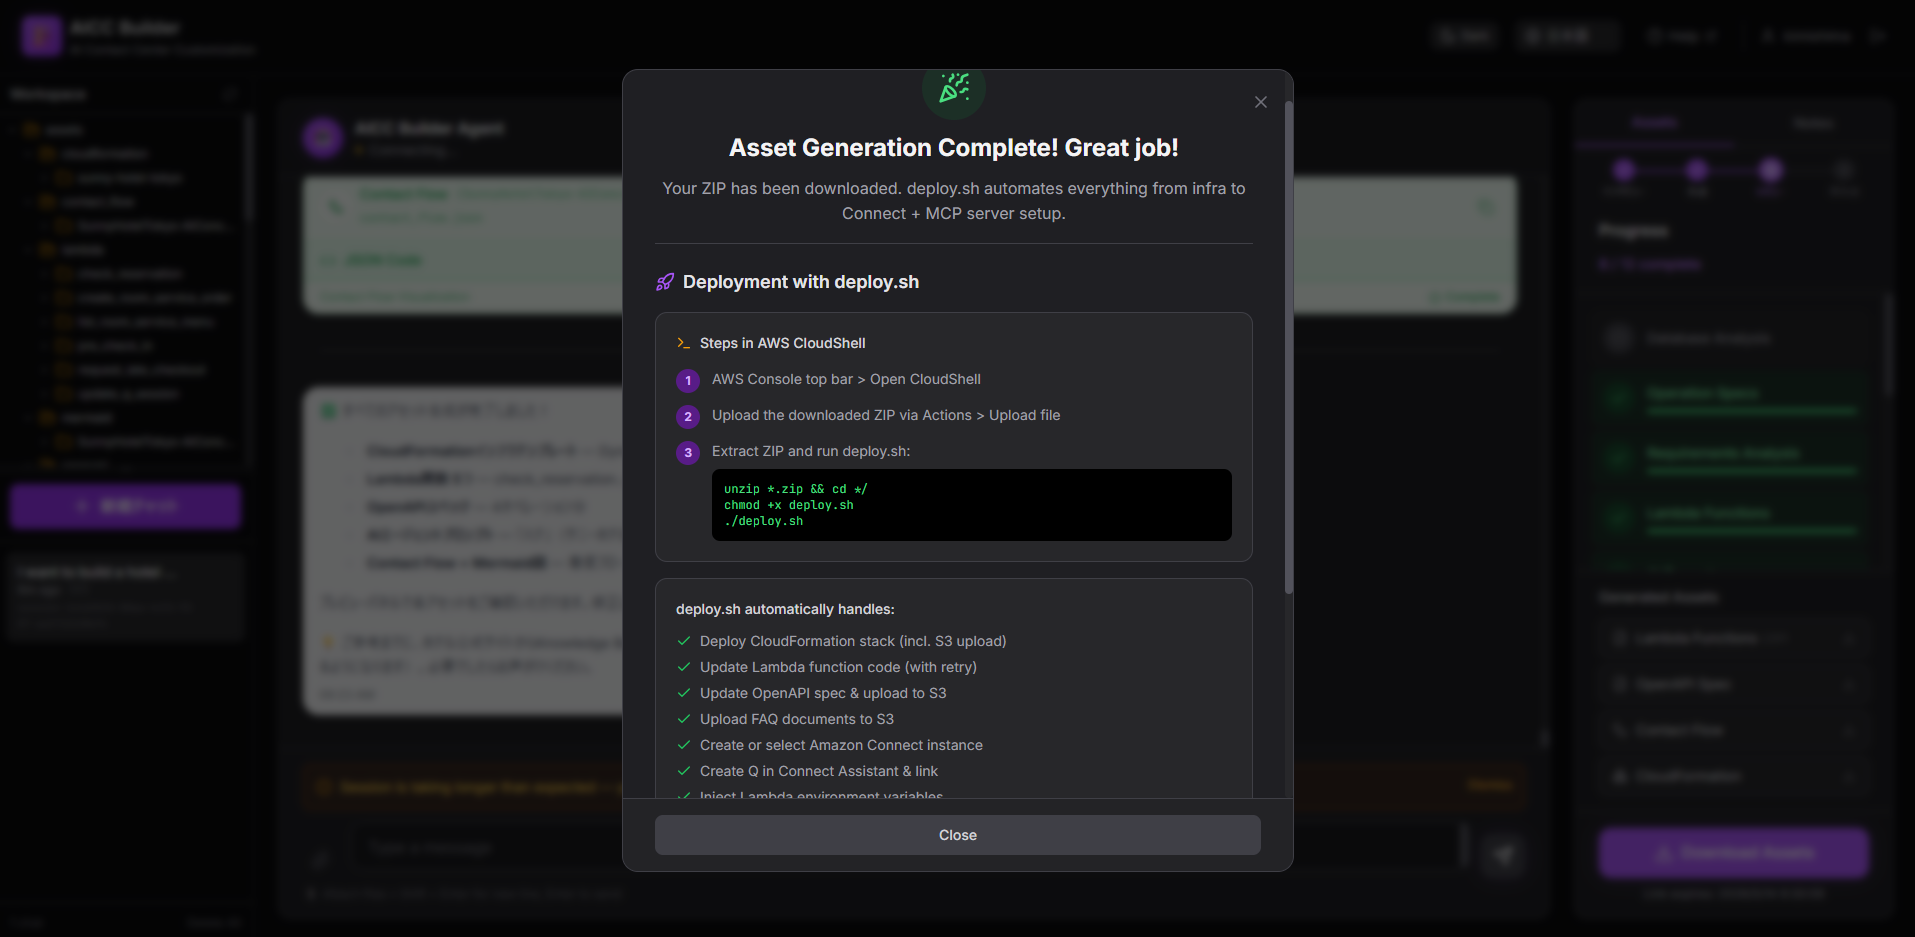Screen dimensions: 1915x937
Task: Click the code line 'chmod +x deploy.sh'
Action: tap(789, 505)
